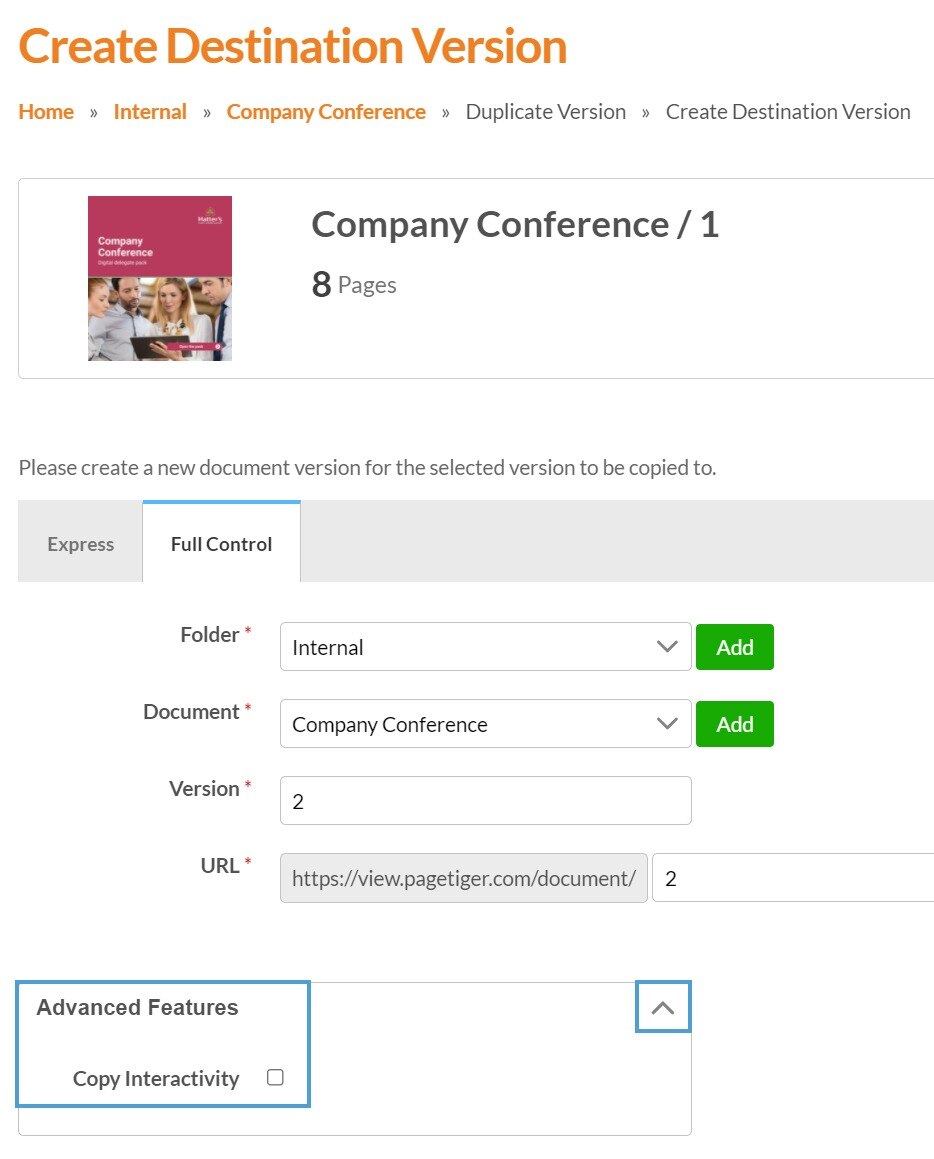The image size is (934, 1159).
Task: Click the Duplicate Version breadcrumb text
Action: click(546, 112)
